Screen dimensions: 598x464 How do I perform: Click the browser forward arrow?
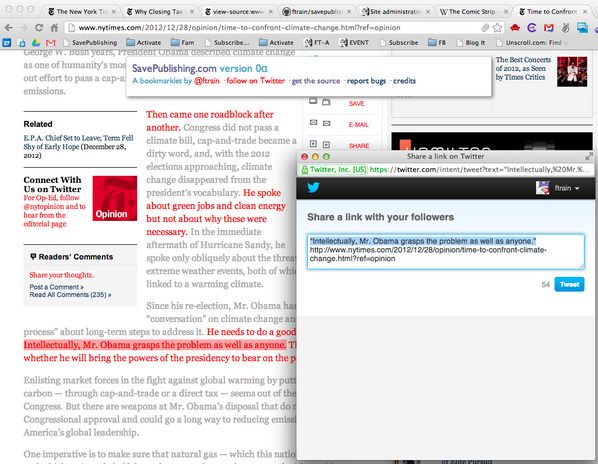tap(24, 27)
